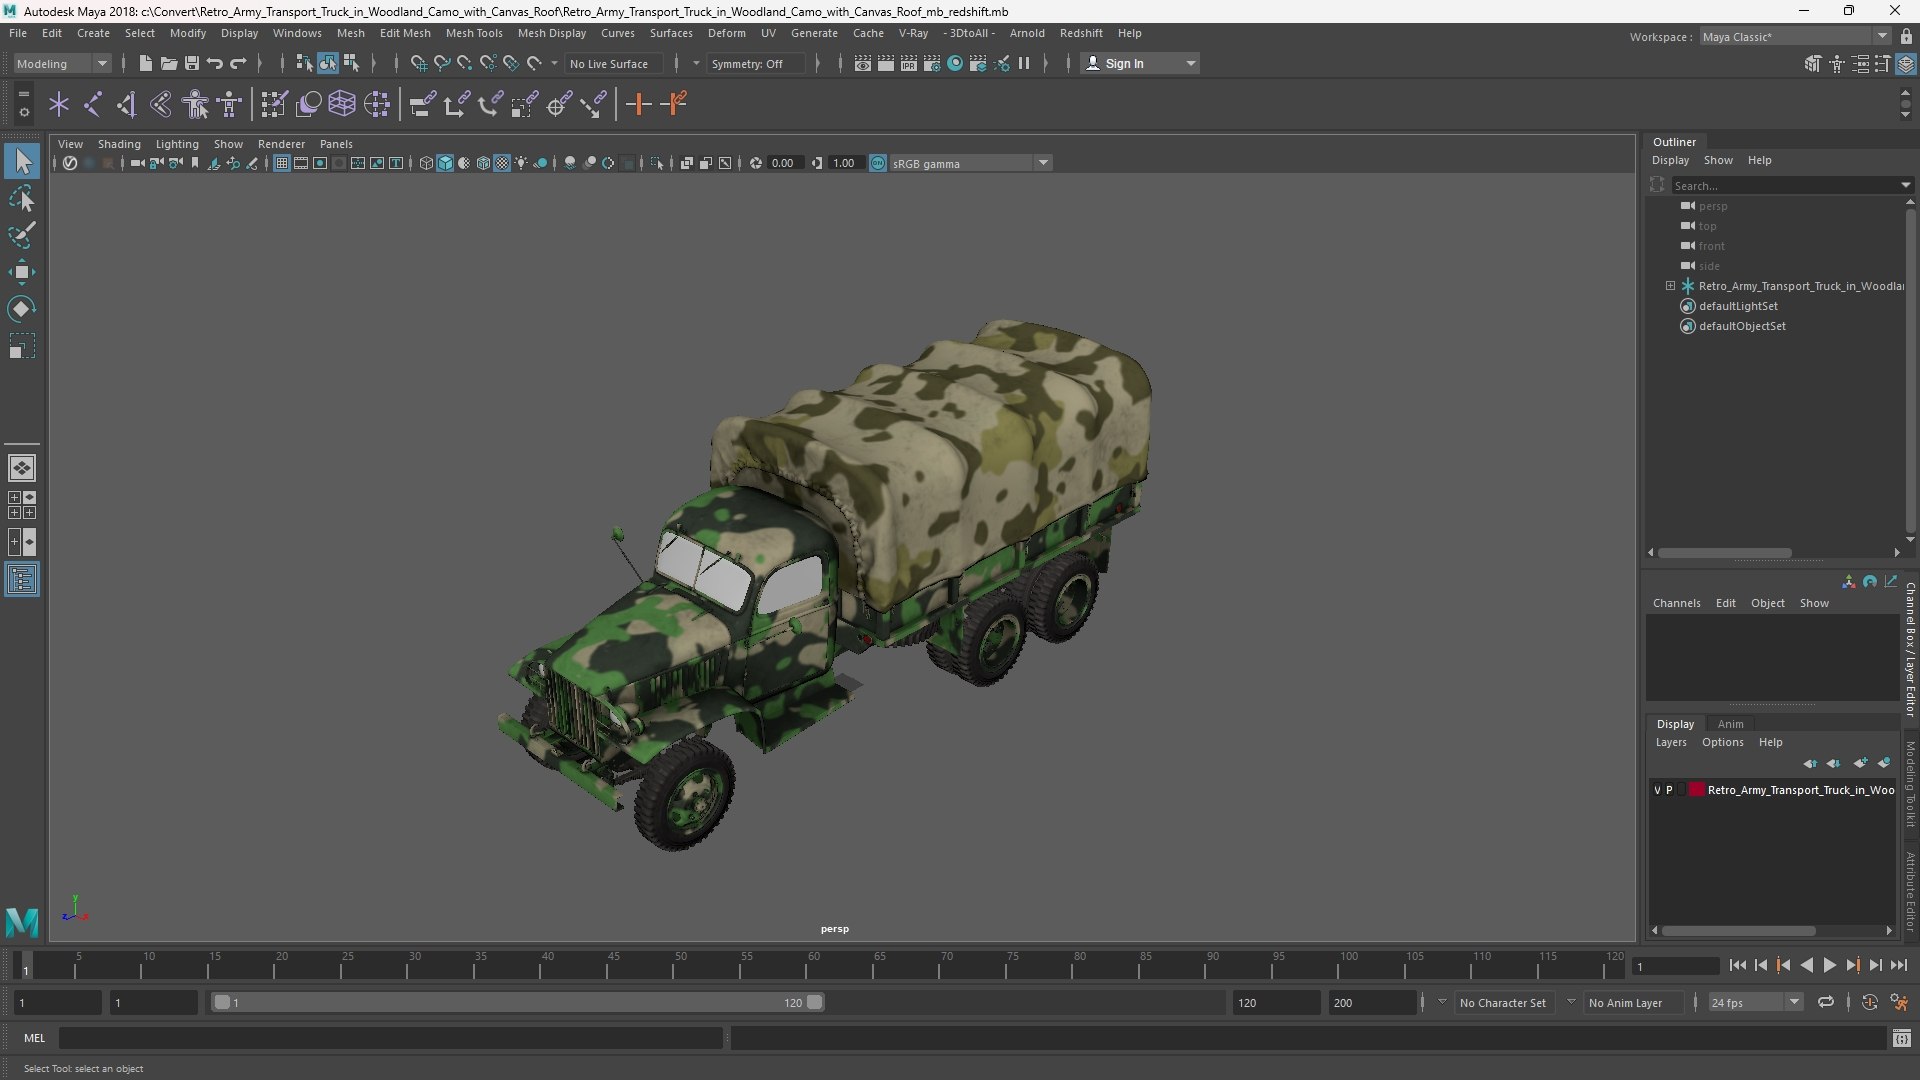Screen dimensions: 1920x1080
Task: Click the Script Editor icon
Action: click(x=1902, y=1039)
